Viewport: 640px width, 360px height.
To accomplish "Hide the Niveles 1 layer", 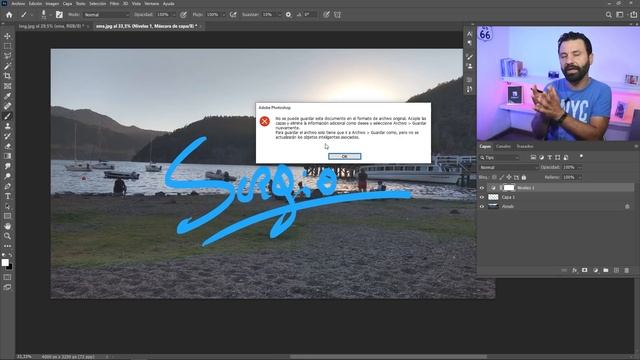I will (x=482, y=188).
